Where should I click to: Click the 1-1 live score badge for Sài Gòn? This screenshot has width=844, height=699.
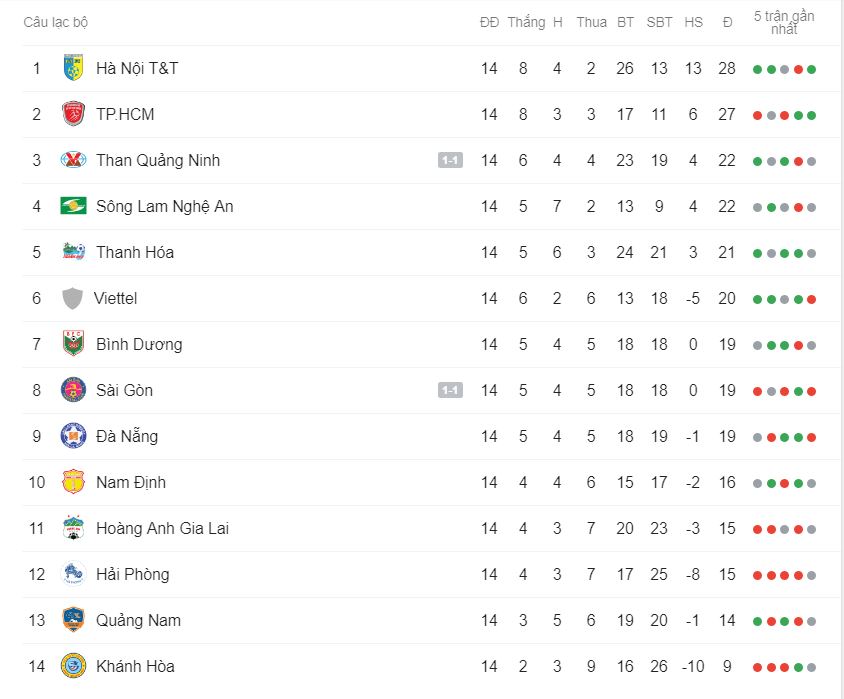click(x=451, y=390)
